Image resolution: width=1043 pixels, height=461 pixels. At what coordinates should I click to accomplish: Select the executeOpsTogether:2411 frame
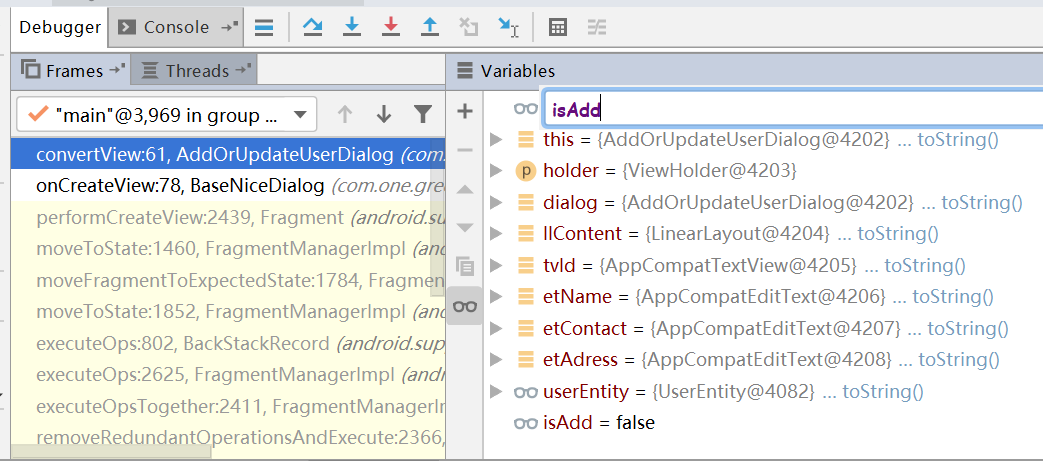pos(228,406)
